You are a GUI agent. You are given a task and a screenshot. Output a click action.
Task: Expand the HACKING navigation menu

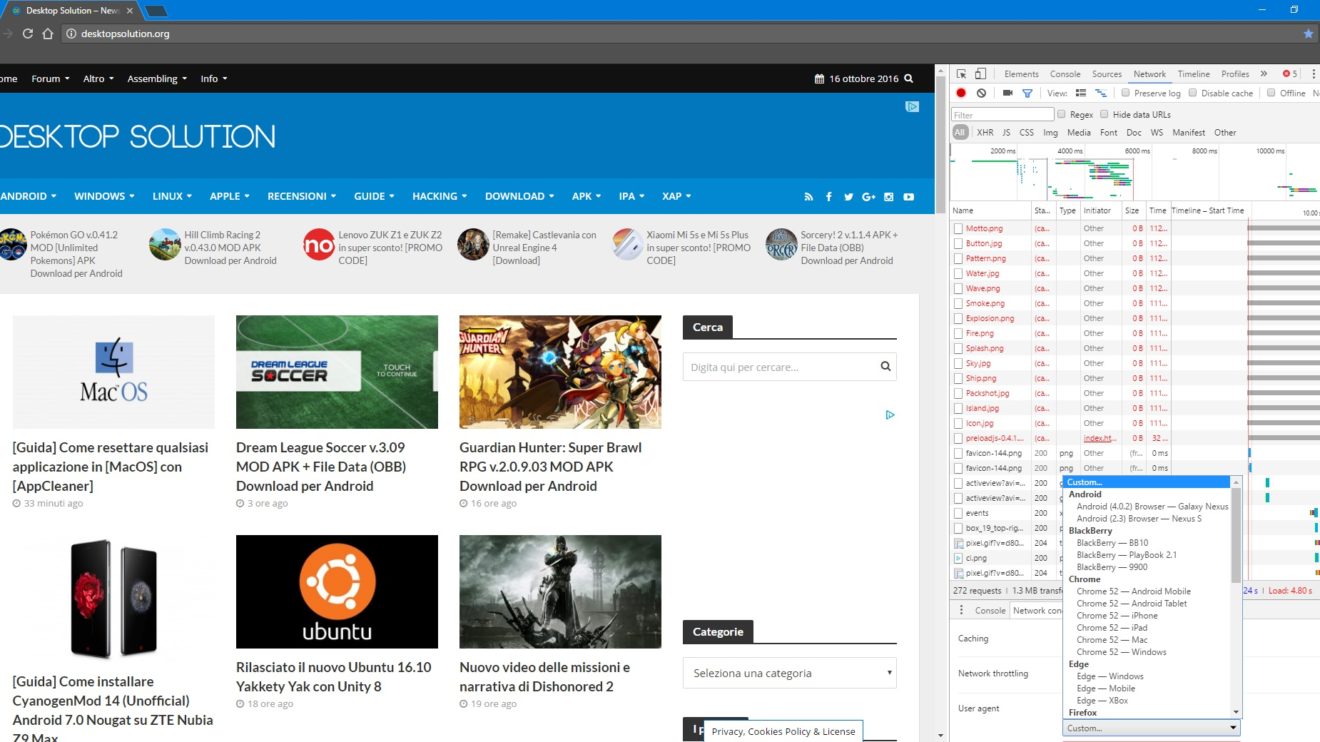[x=440, y=196]
